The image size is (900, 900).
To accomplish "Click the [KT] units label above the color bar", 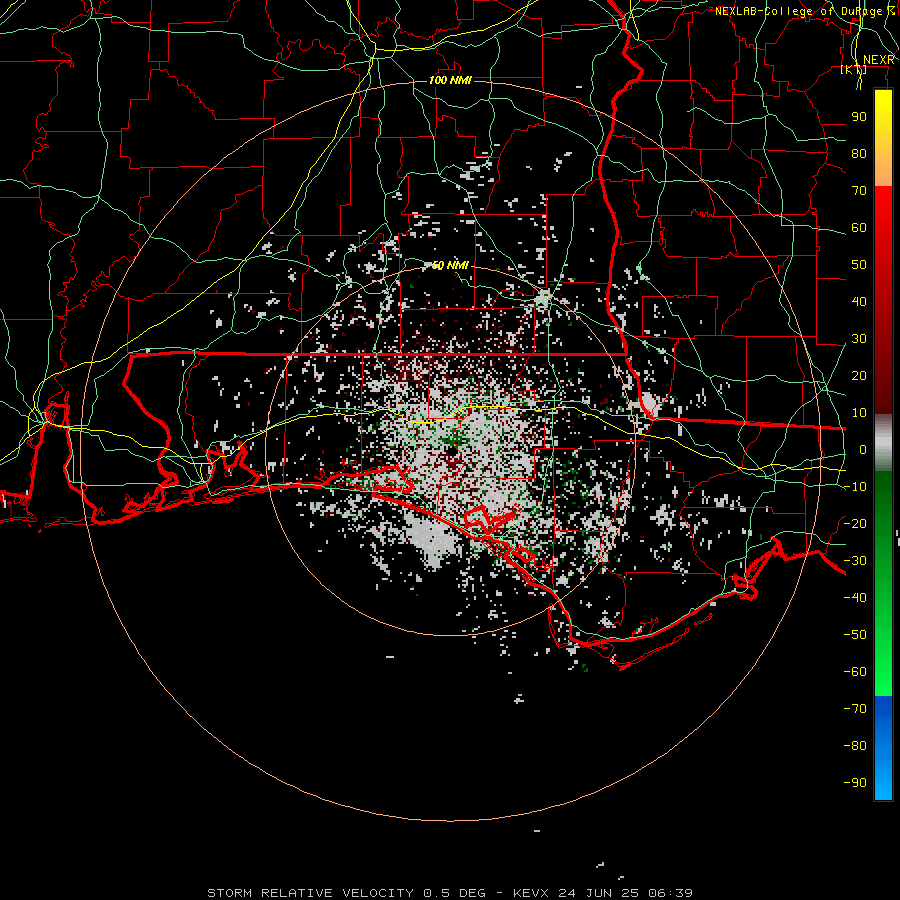I will coord(854,70).
